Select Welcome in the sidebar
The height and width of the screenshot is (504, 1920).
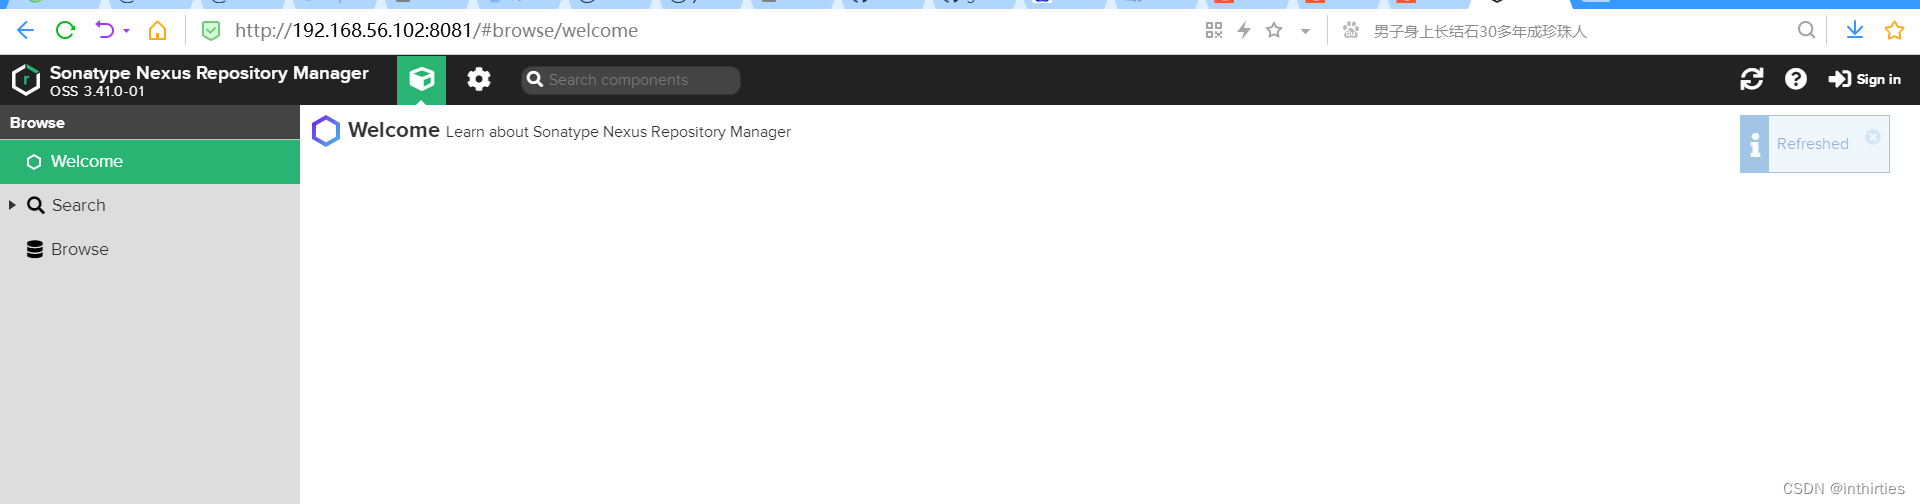tap(150, 162)
